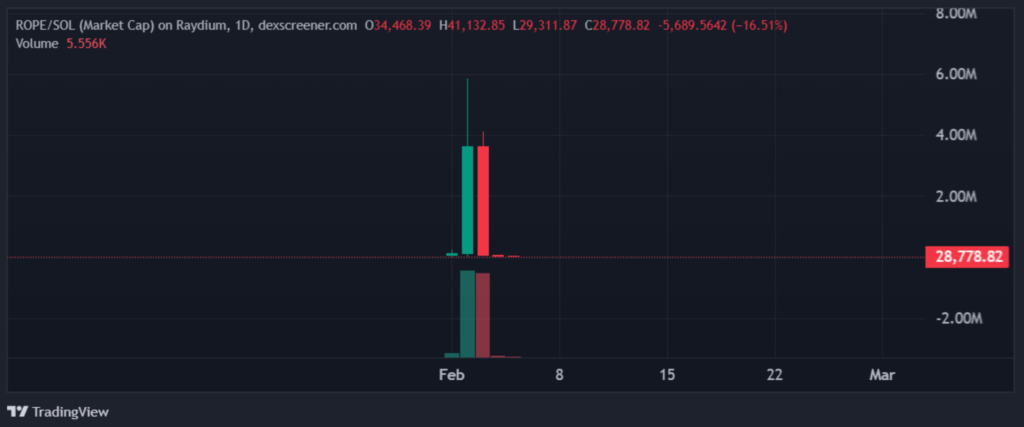Click the 15 date axis label
The height and width of the screenshot is (427, 1024).
pyautogui.click(x=667, y=375)
